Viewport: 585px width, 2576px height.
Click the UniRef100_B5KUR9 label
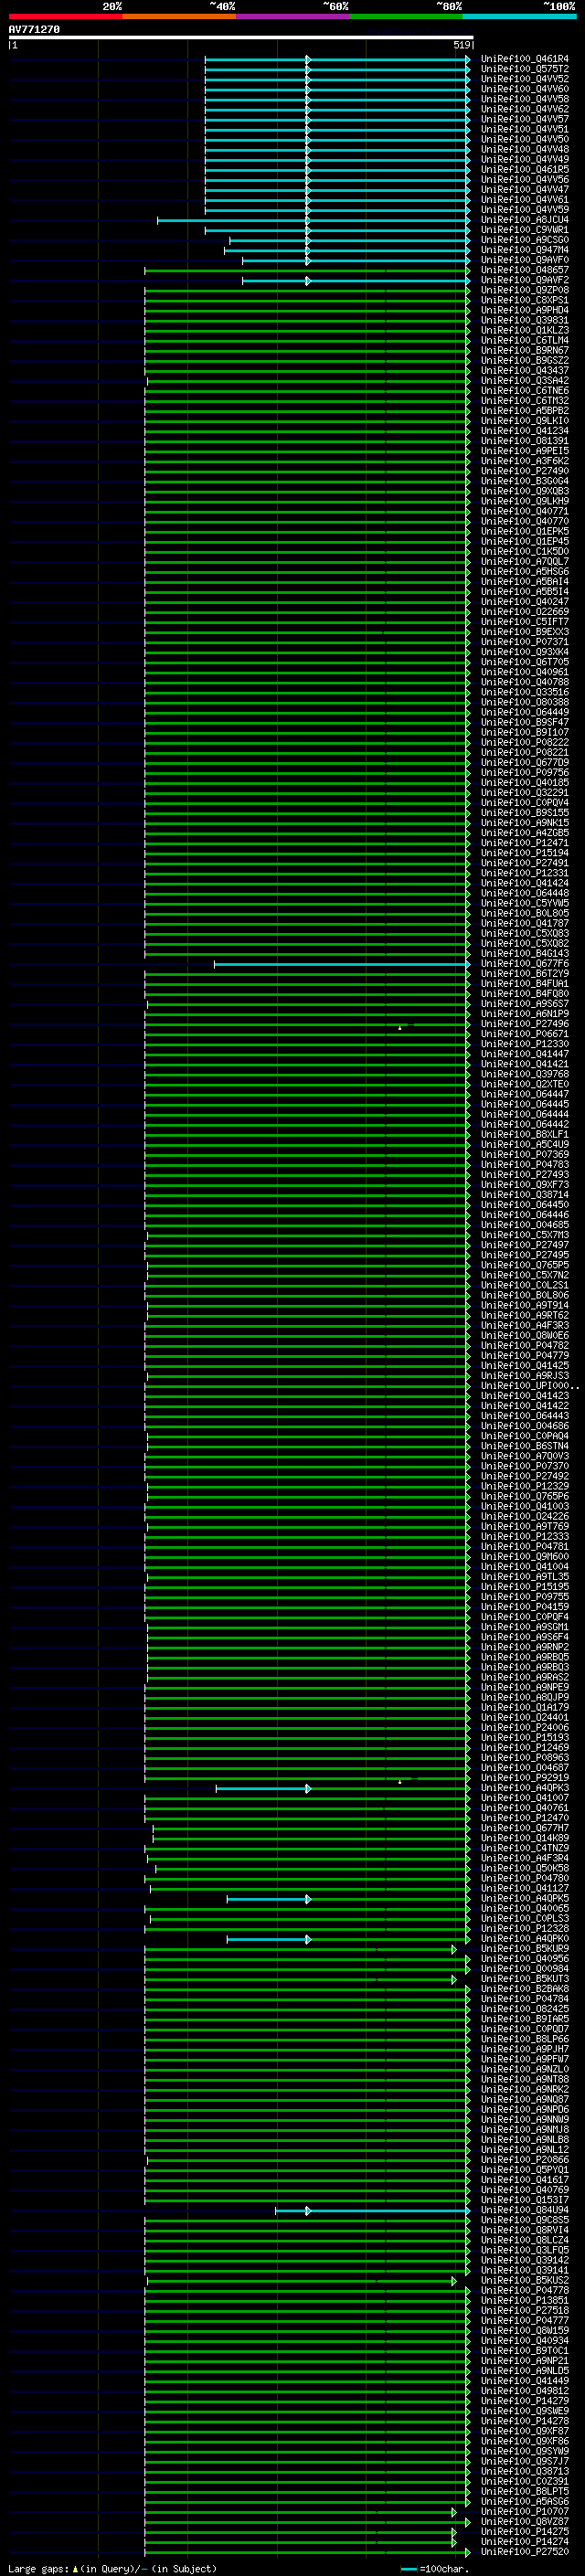(x=525, y=1949)
